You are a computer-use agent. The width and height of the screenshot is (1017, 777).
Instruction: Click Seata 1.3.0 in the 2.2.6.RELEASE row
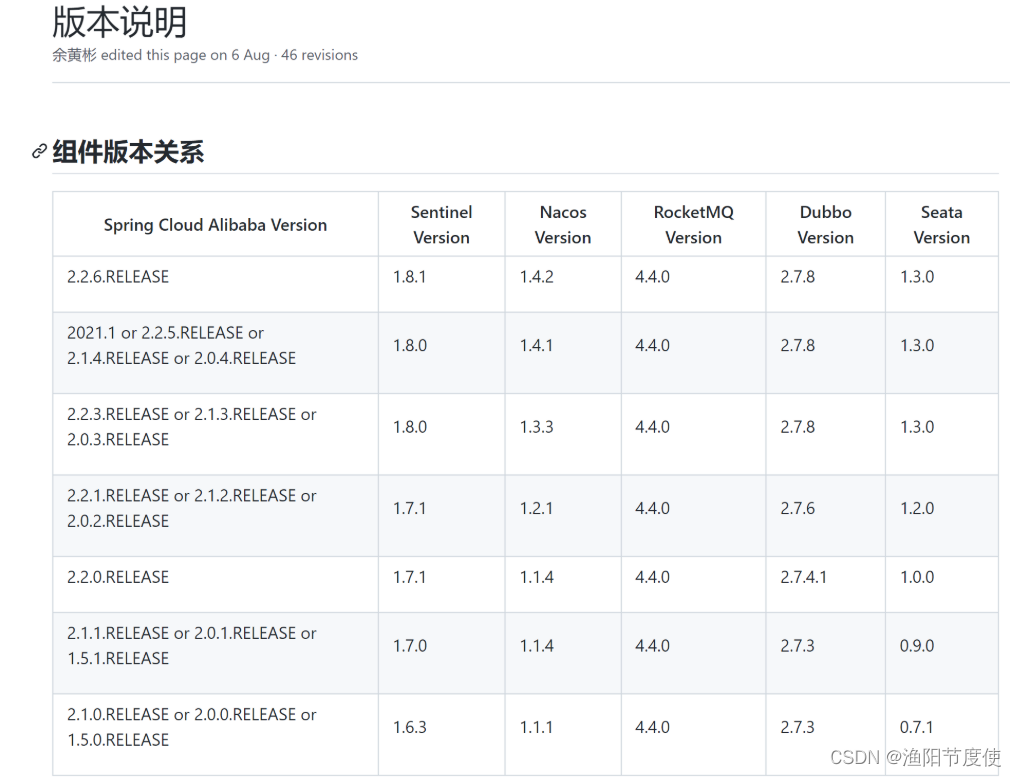click(917, 277)
